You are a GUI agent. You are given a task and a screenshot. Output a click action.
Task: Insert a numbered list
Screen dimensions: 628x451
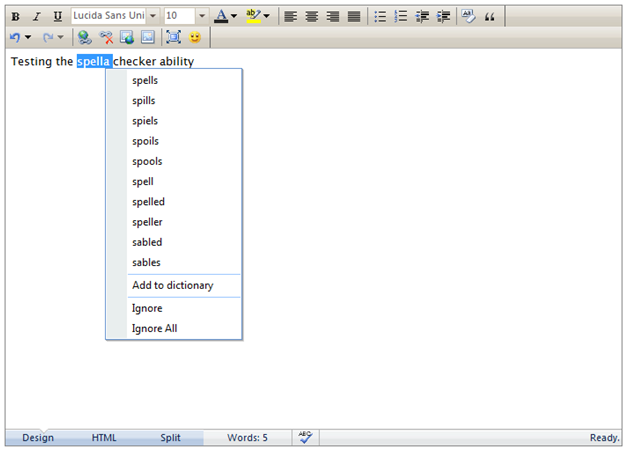tap(401, 16)
